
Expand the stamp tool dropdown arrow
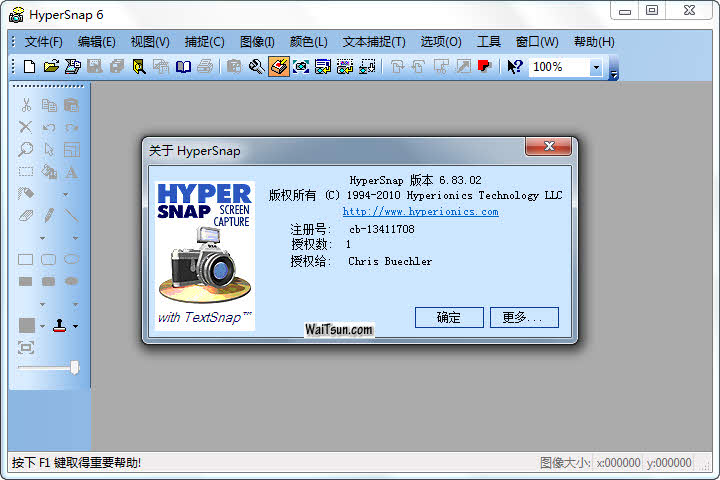(75, 326)
